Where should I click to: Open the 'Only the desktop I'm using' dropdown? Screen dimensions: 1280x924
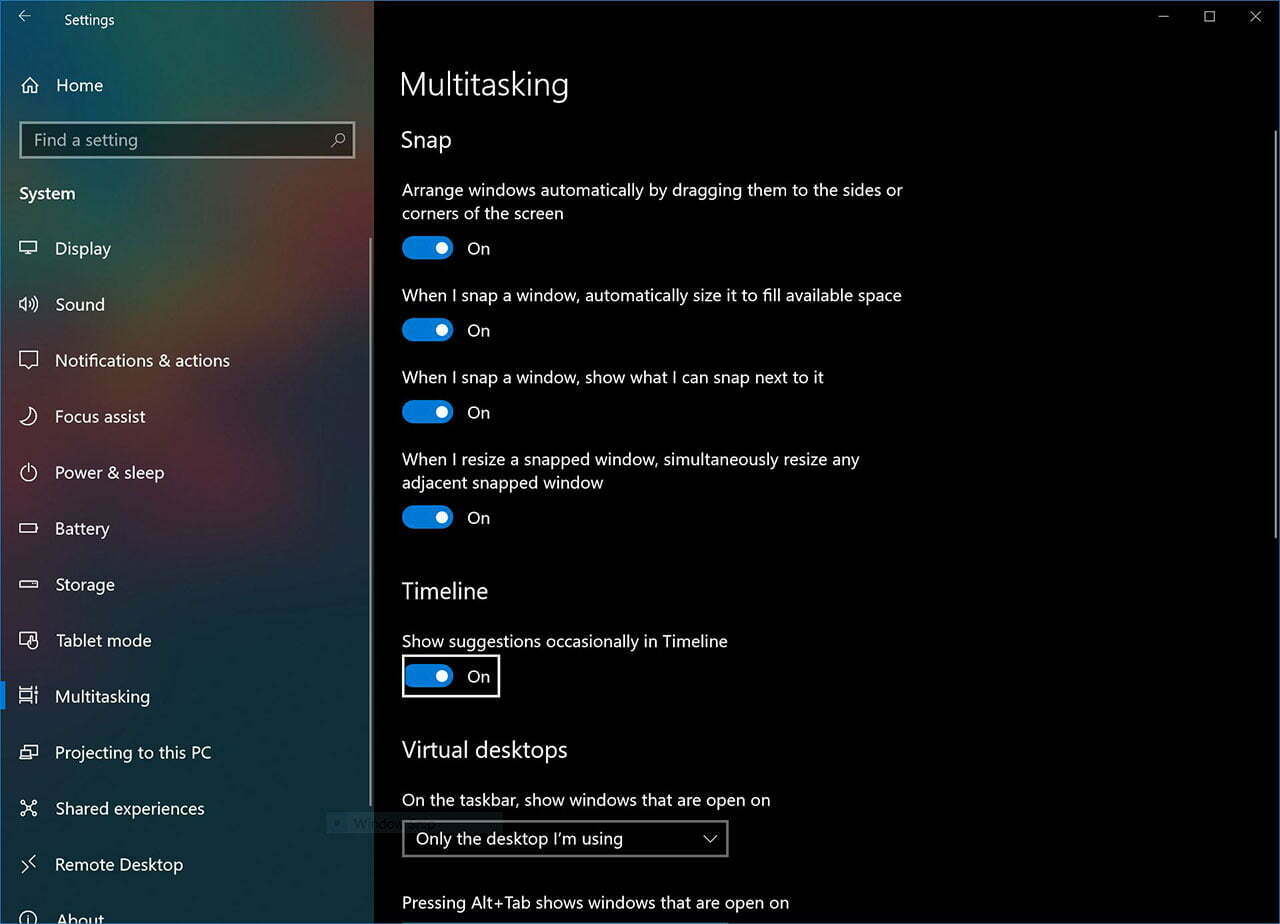[565, 838]
